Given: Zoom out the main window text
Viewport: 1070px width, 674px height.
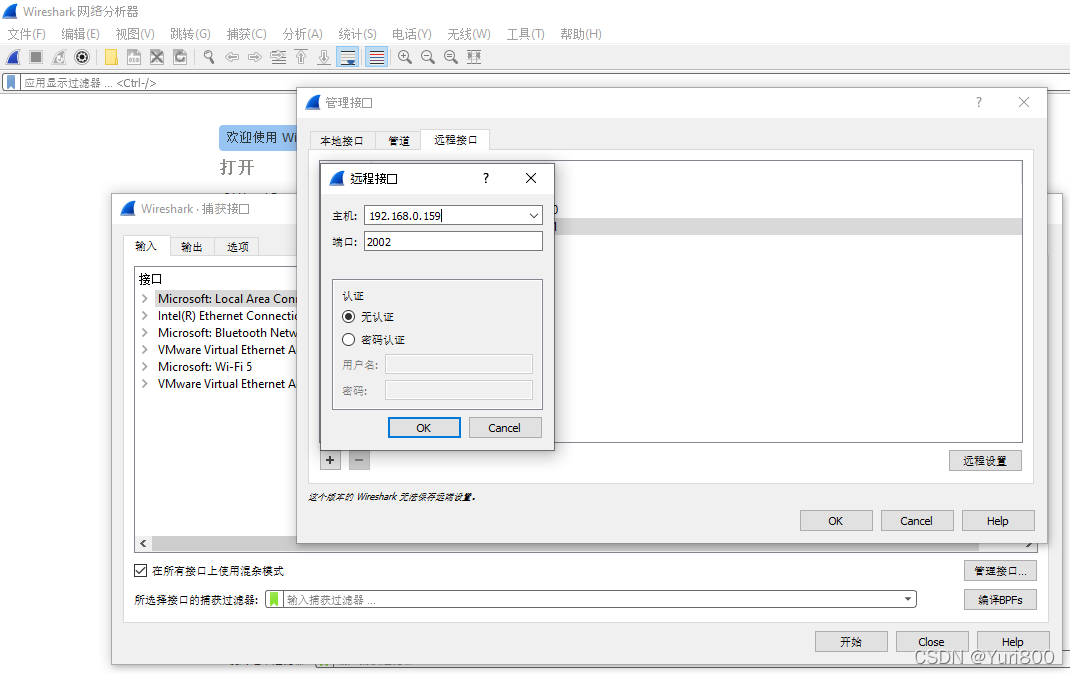Looking at the screenshot, I should (428, 57).
